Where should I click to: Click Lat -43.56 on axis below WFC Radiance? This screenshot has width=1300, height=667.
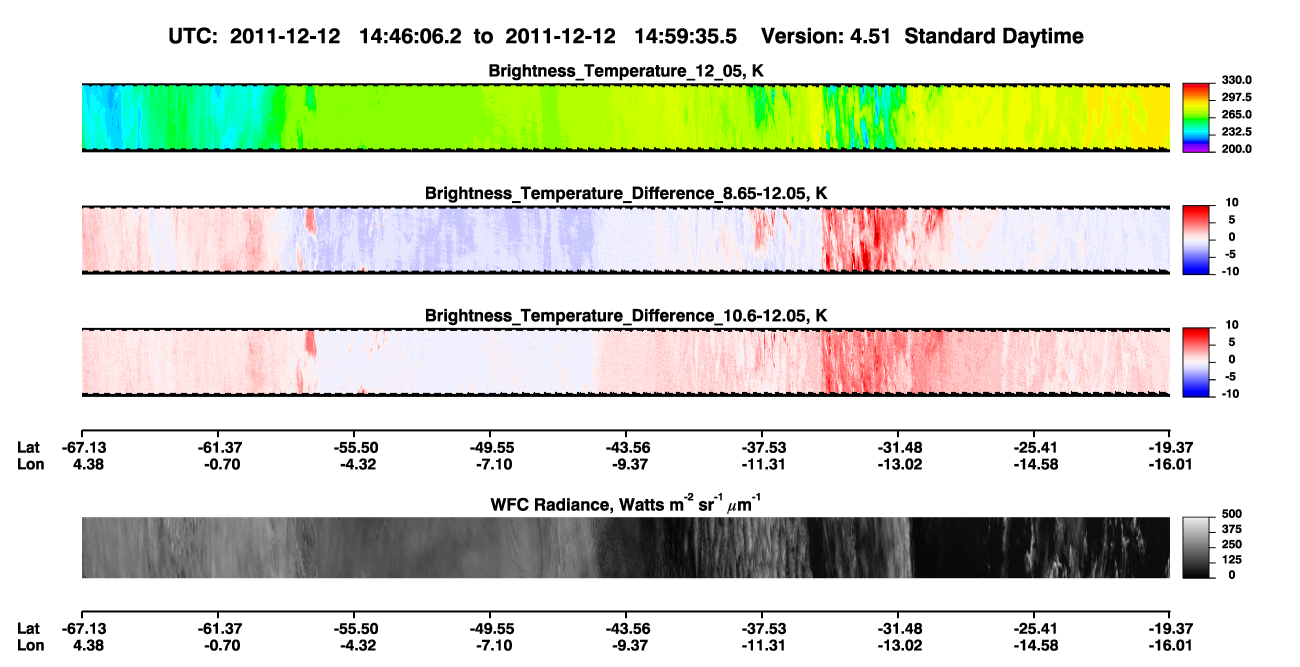coord(626,627)
